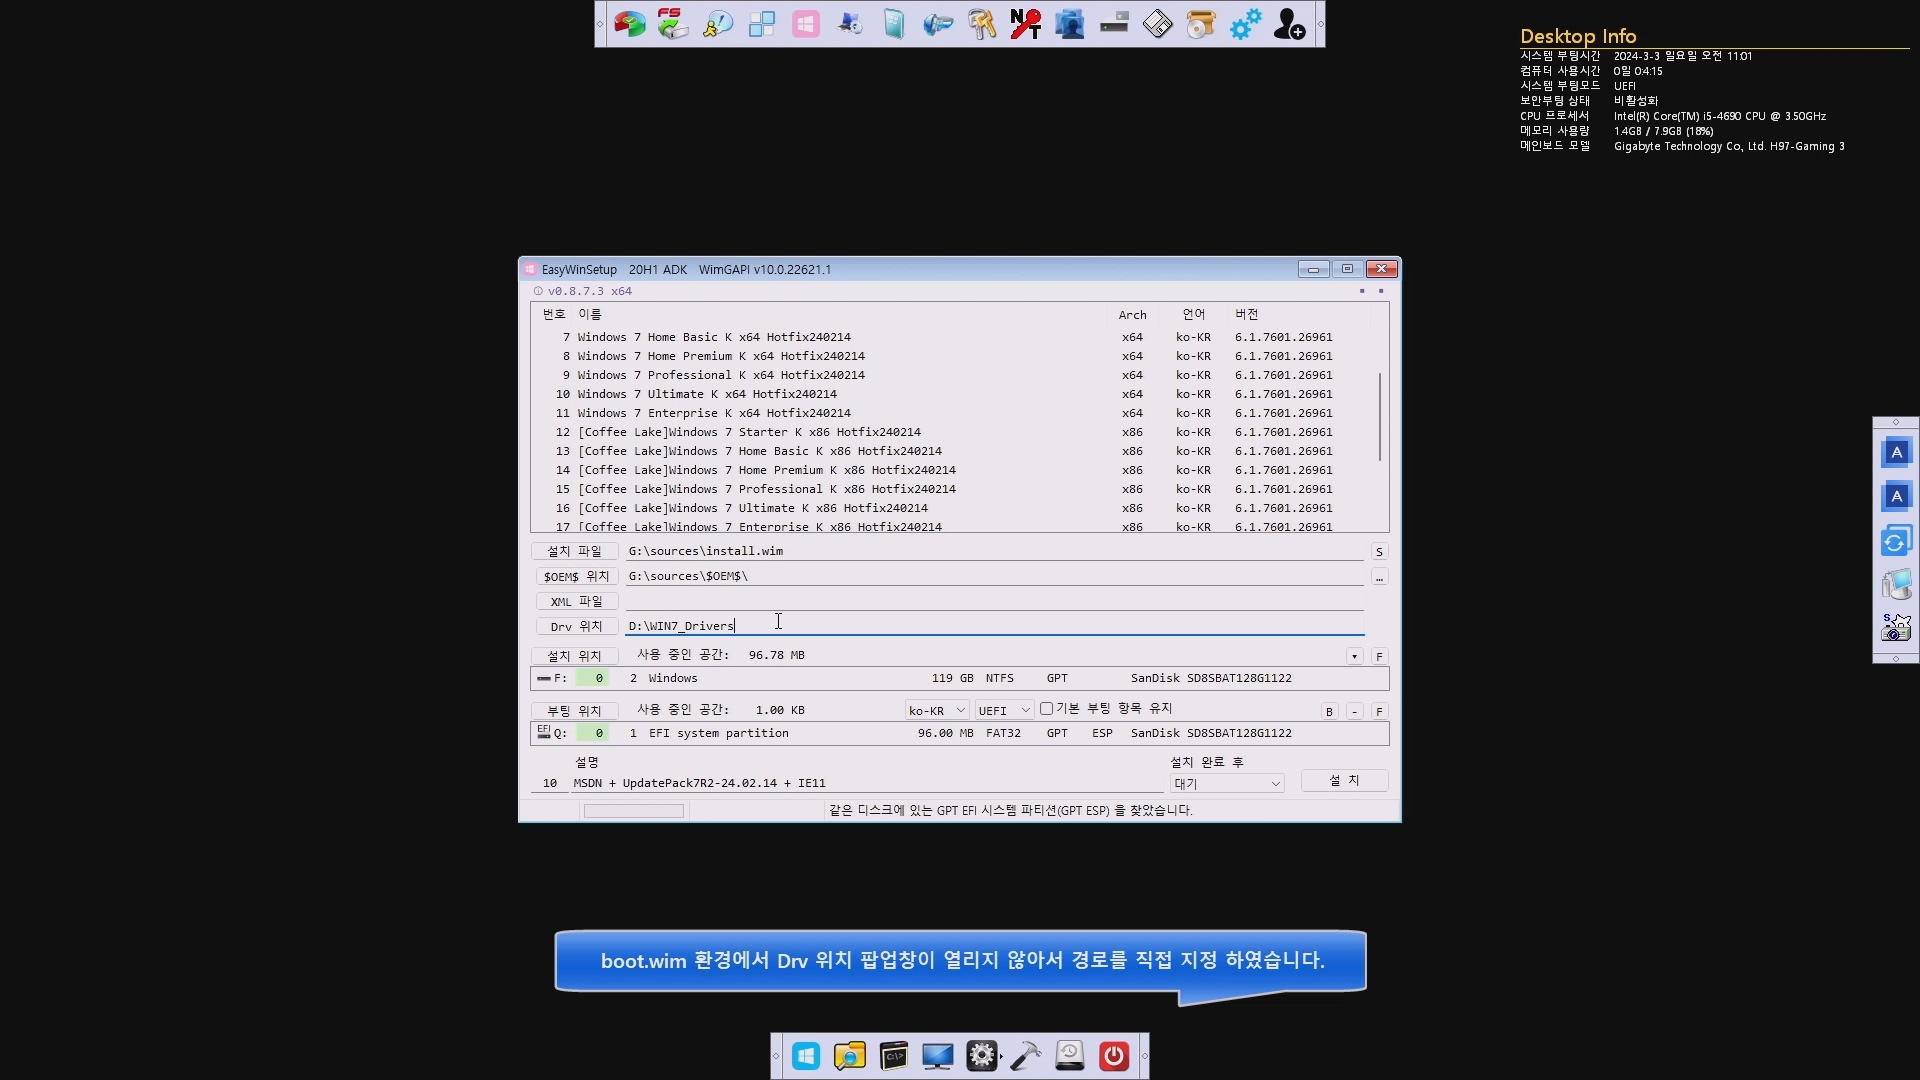1920x1080 pixels.
Task: Open the yellow running-man chat bubble icon
Action: [x=718, y=24]
